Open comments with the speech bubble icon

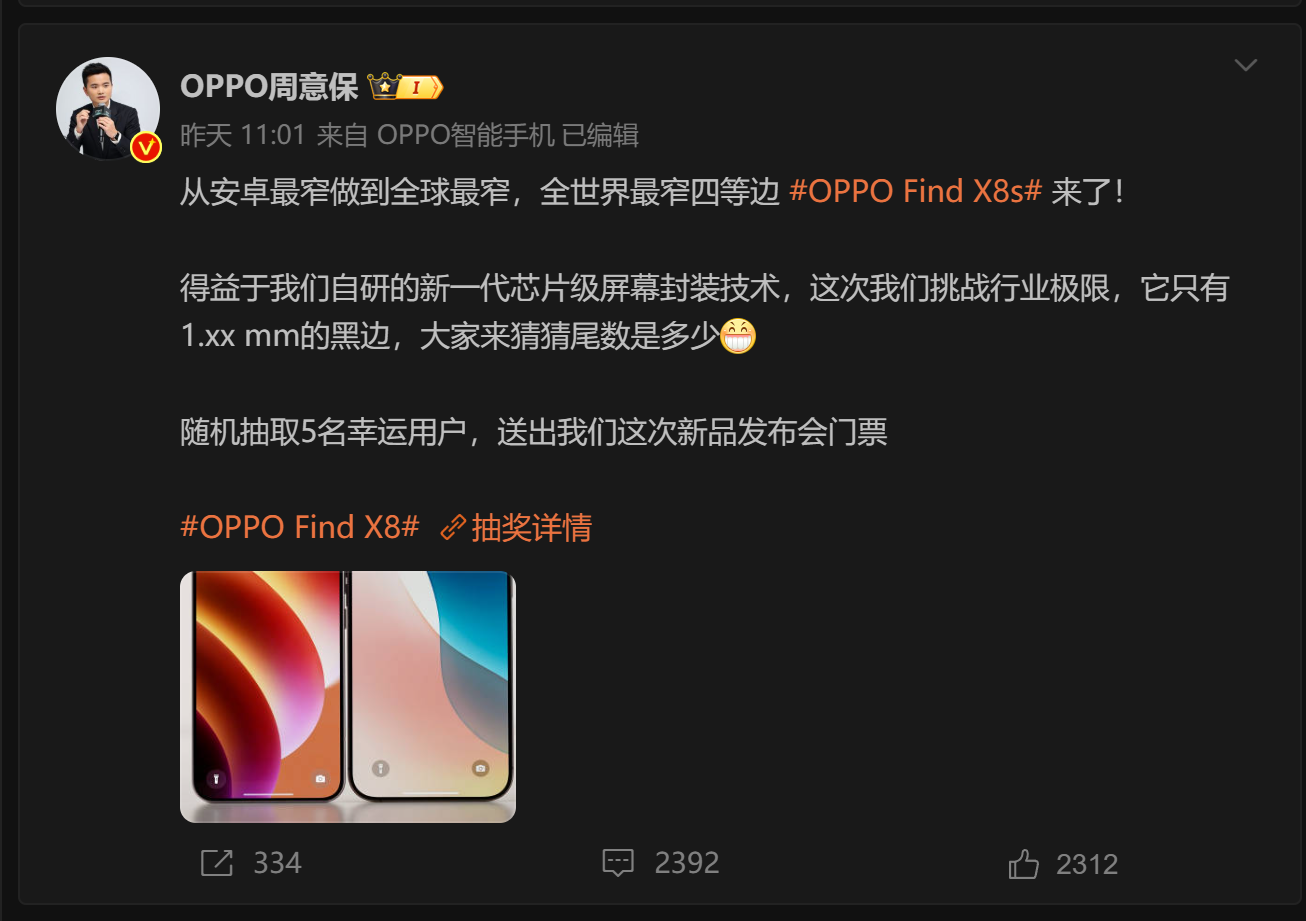[x=618, y=863]
